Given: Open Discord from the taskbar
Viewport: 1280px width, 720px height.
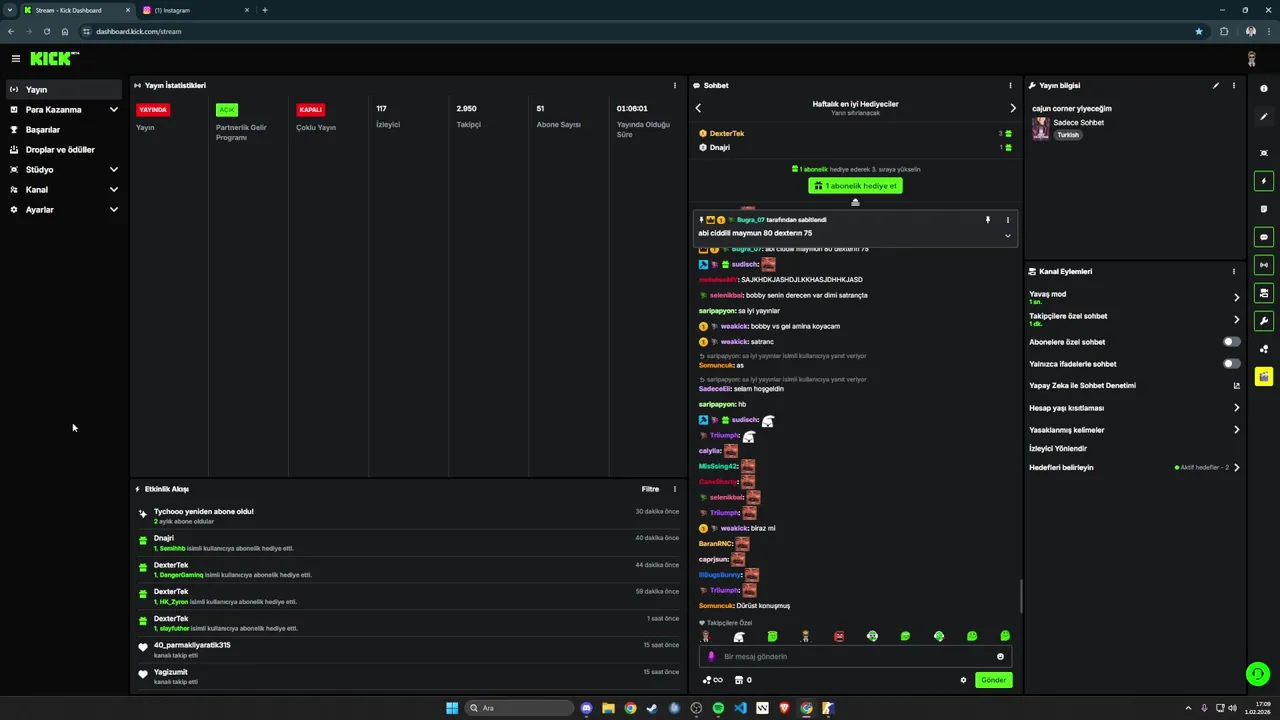Looking at the screenshot, I should coord(586,708).
